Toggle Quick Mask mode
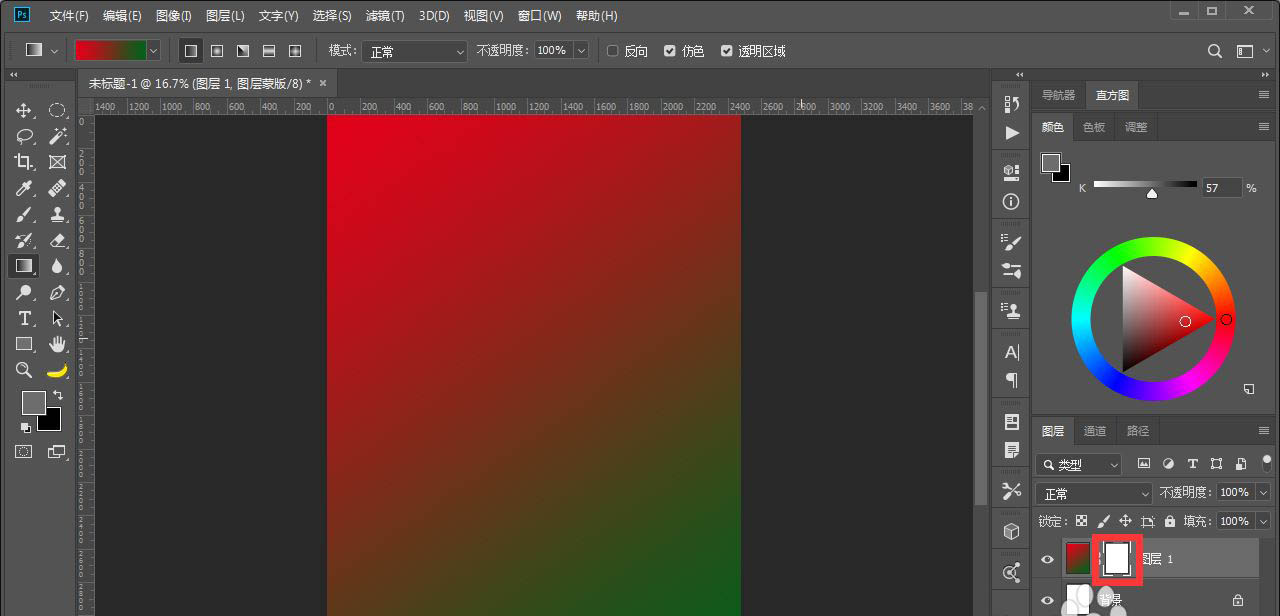This screenshot has height=616, width=1280. (23, 452)
